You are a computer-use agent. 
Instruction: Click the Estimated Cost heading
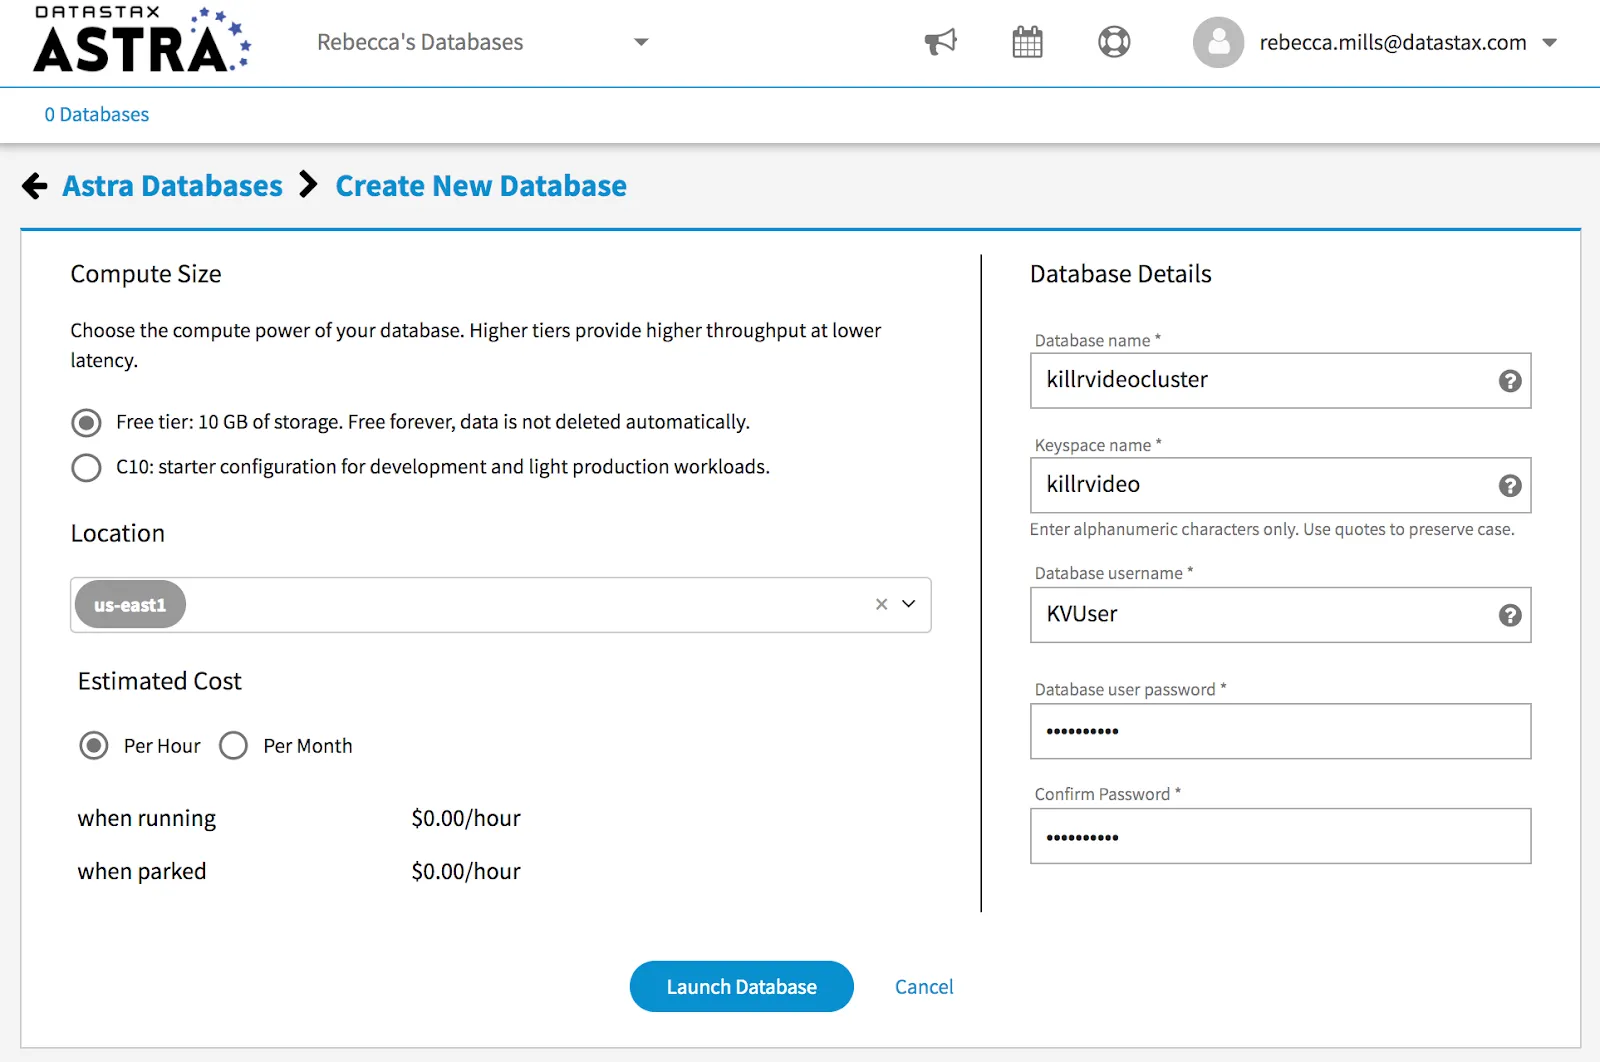(160, 681)
